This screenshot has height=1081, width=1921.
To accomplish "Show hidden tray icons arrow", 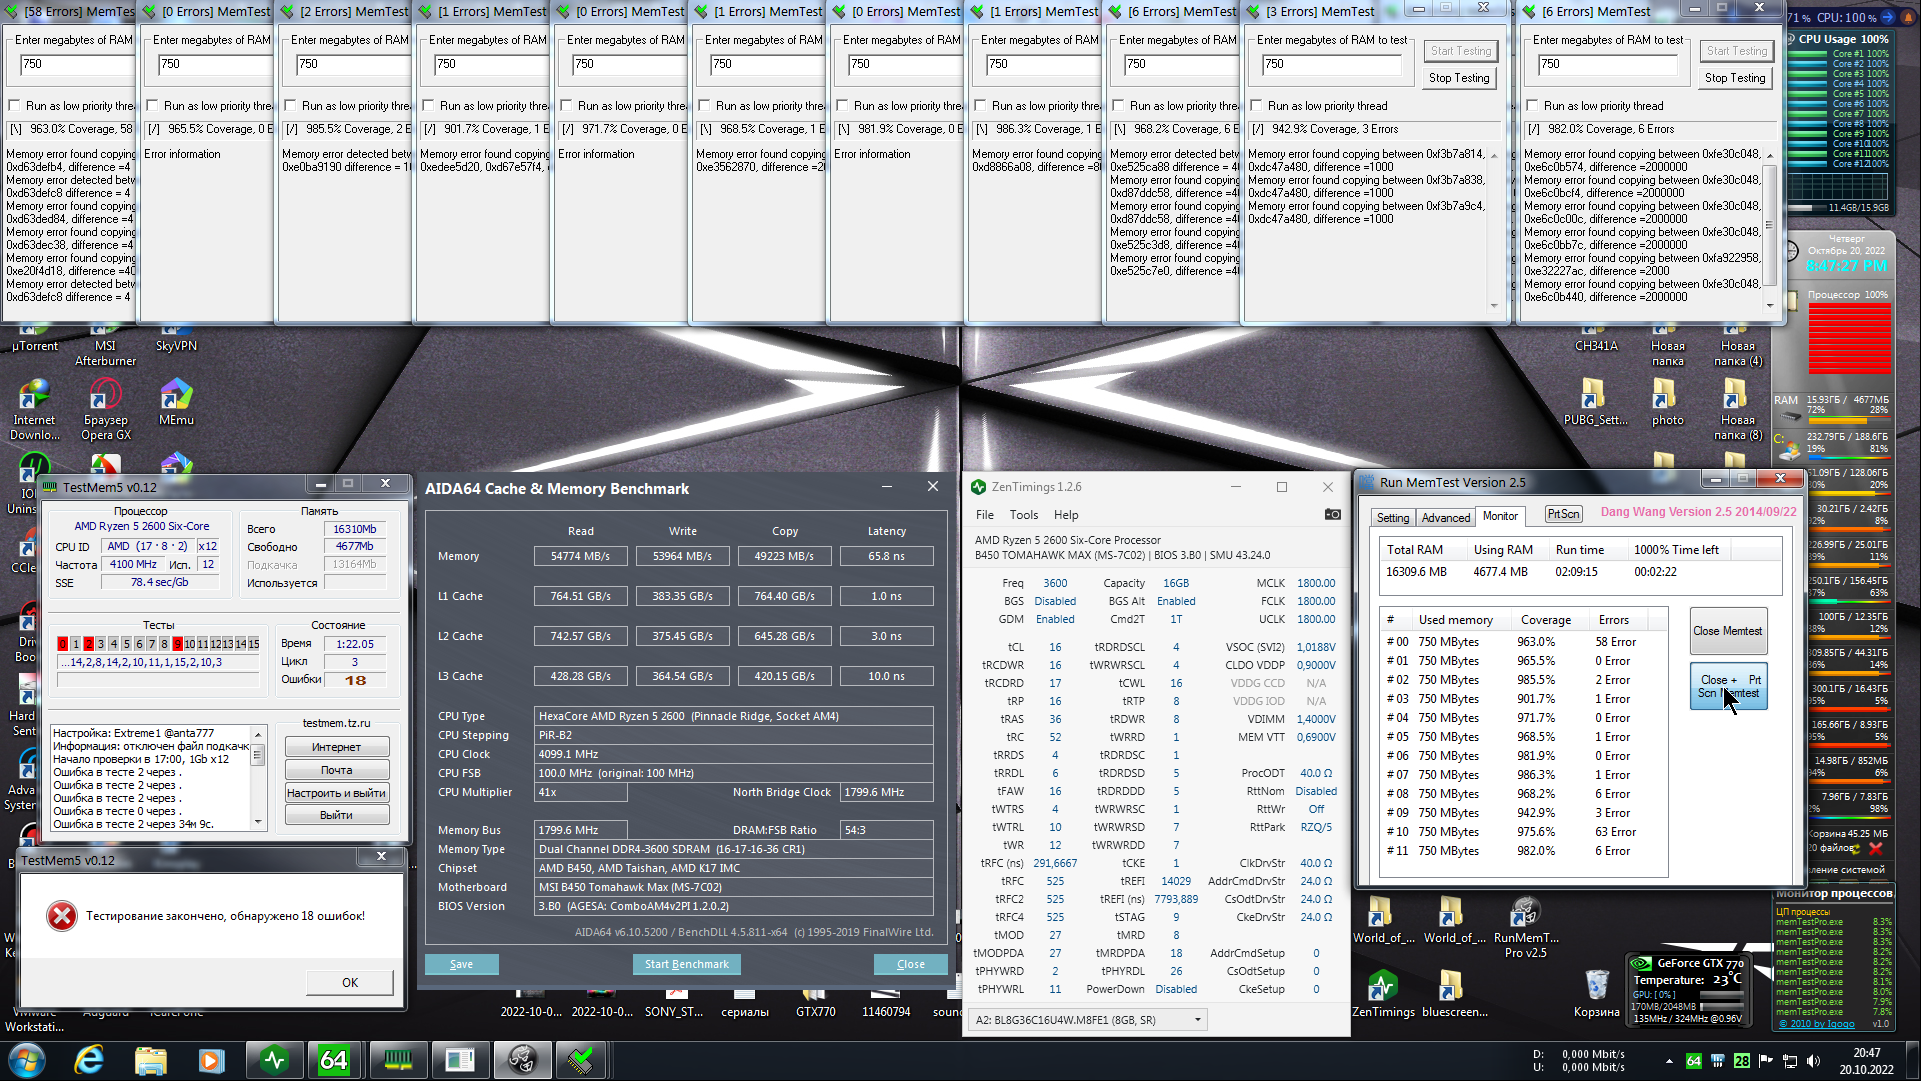I will pyautogui.click(x=1668, y=1060).
